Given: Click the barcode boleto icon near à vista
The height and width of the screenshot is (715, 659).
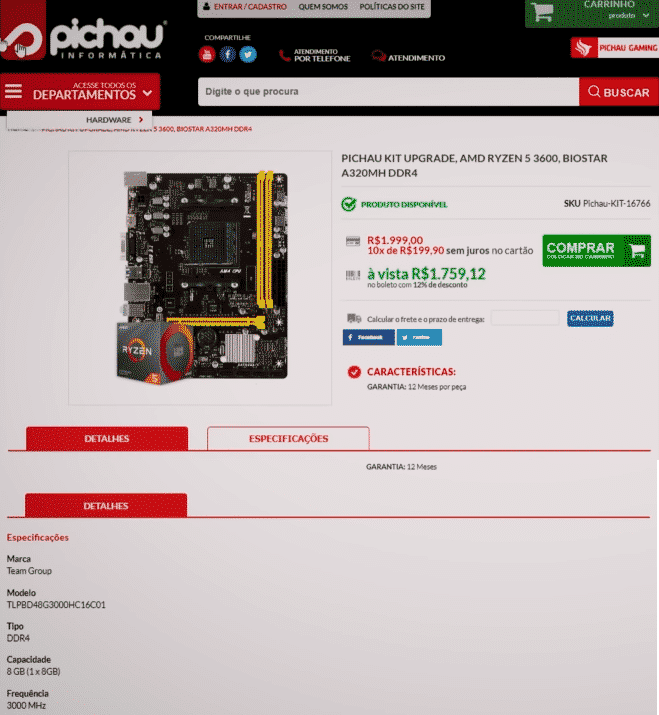Looking at the screenshot, I should [x=353, y=275].
